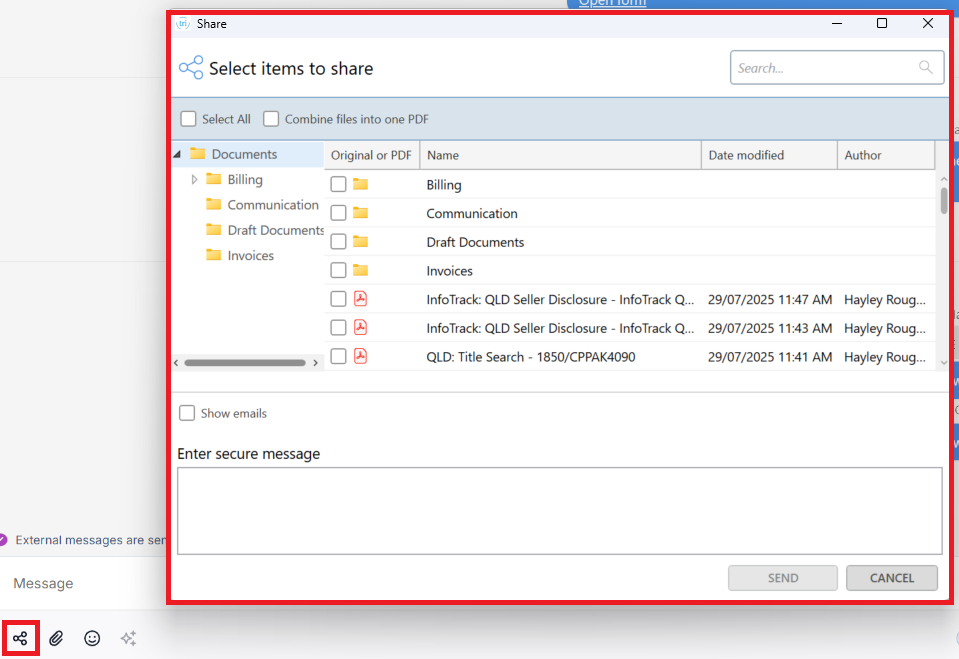This screenshot has width=959, height=659.
Task: Click the folder icon in the Draft Documents row
Action: tap(361, 242)
